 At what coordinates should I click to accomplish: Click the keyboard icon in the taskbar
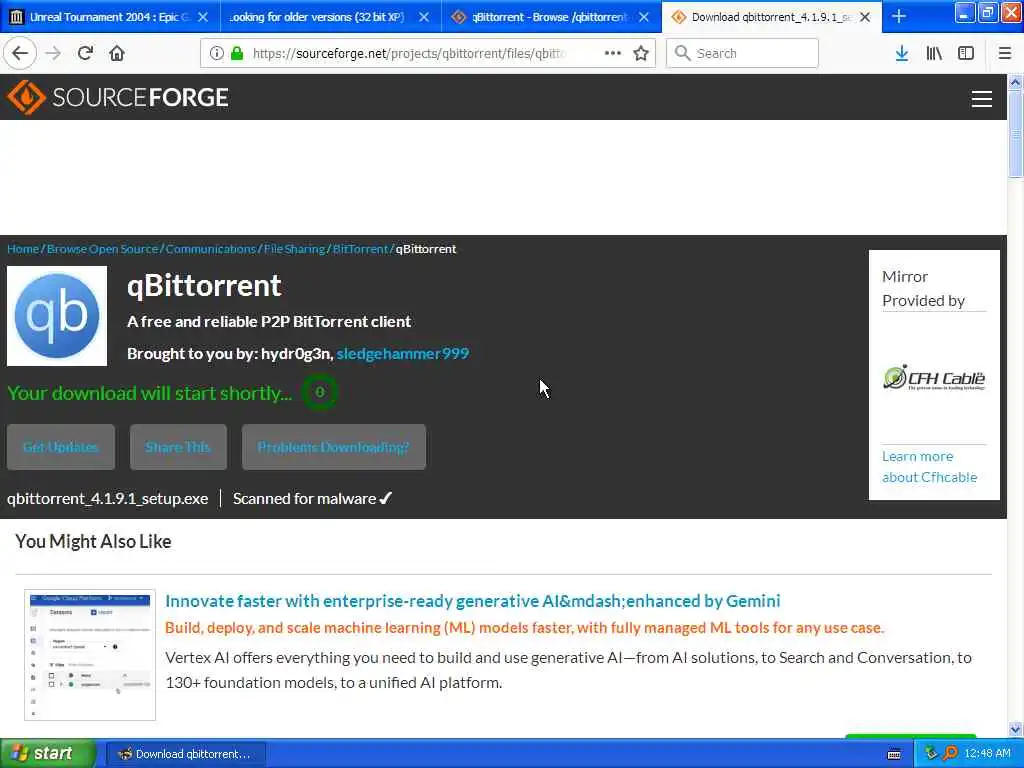[x=894, y=754]
